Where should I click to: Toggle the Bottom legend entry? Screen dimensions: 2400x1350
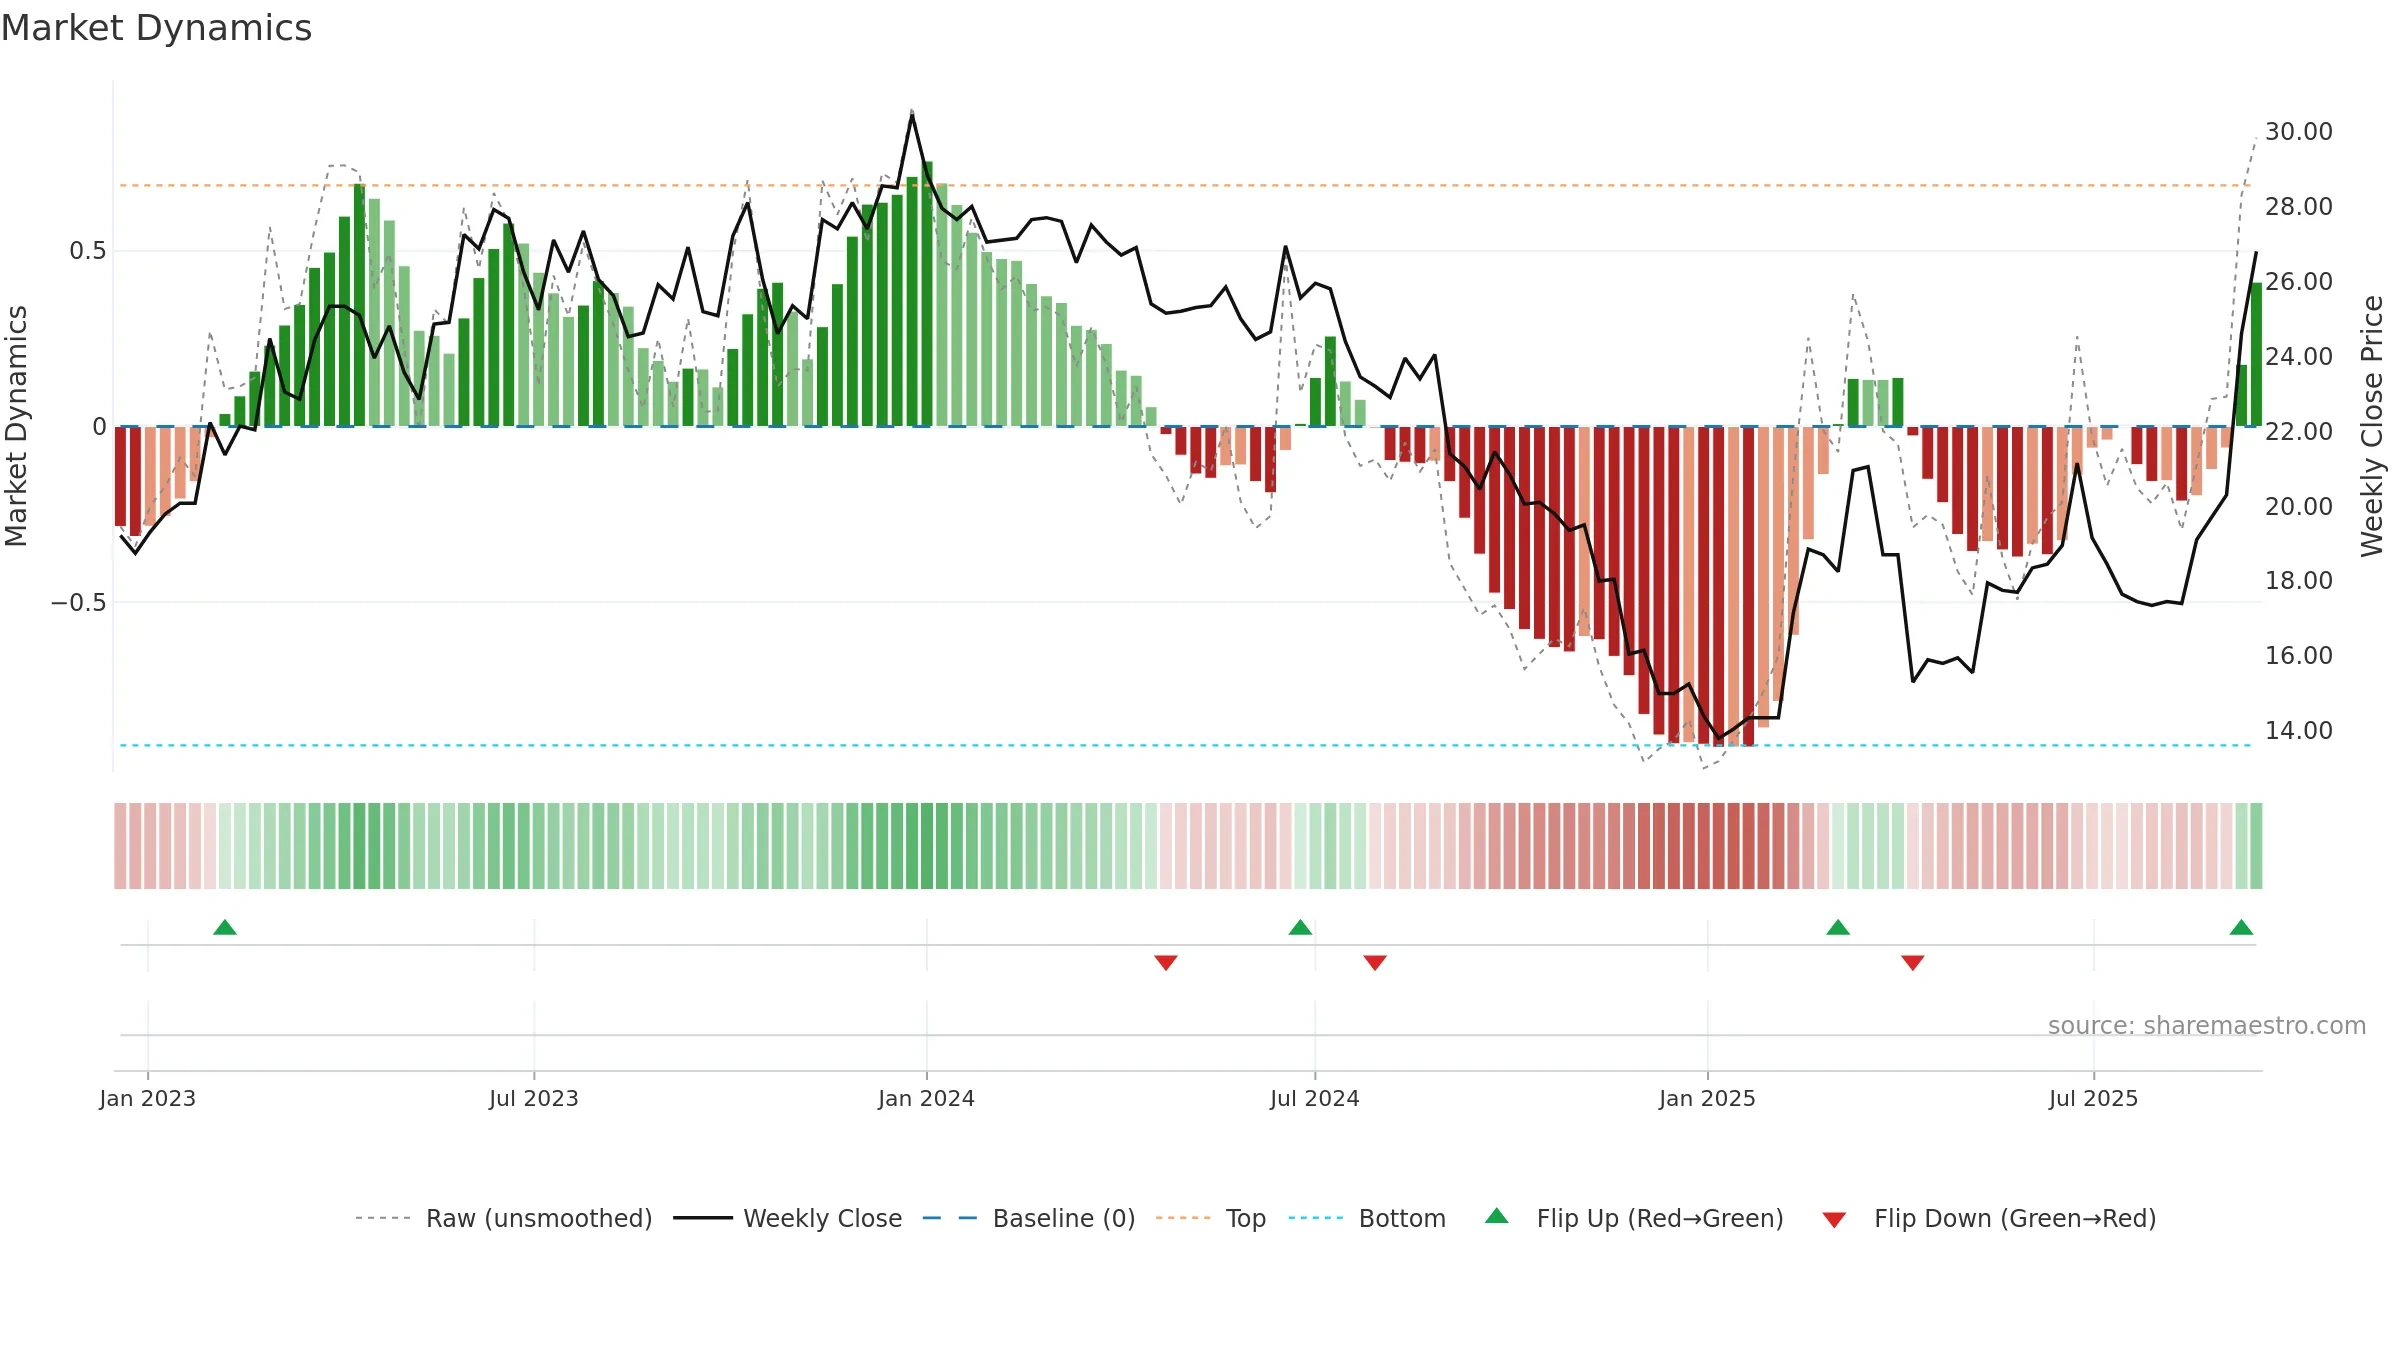click(1367, 1218)
